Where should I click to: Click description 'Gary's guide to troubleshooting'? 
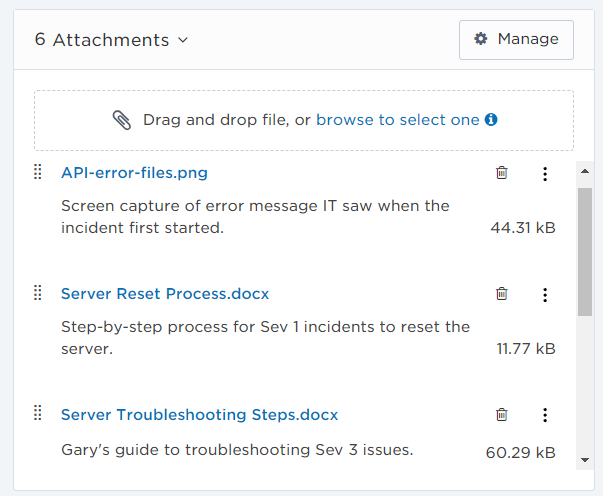point(237,450)
